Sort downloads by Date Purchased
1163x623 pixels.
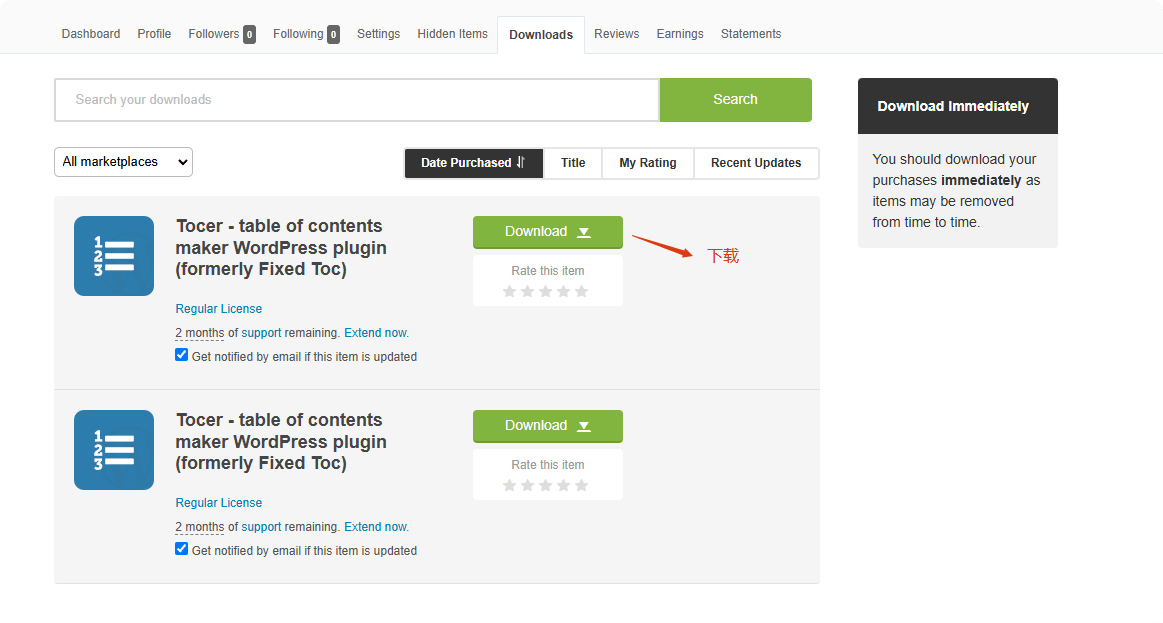(x=473, y=163)
